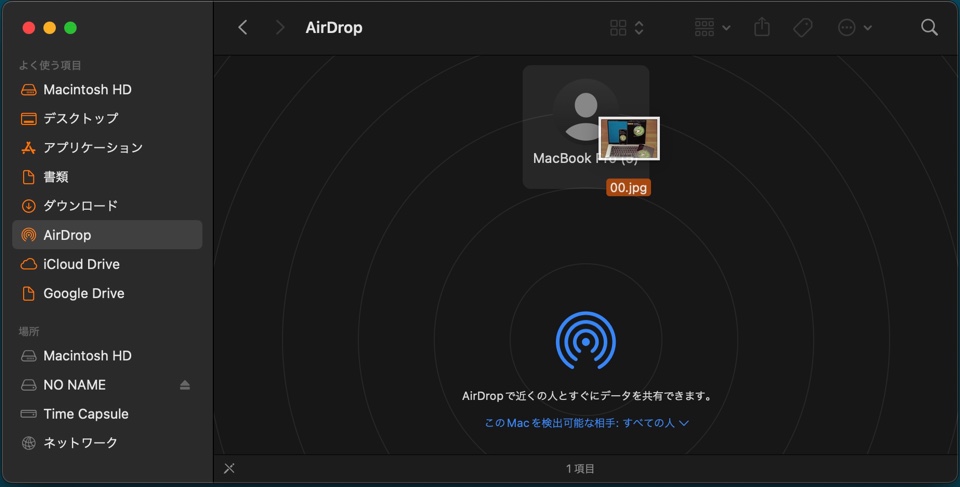Open ダウンロード in the sidebar
This screenshot has width=960, height=487.
pos(107,206)
